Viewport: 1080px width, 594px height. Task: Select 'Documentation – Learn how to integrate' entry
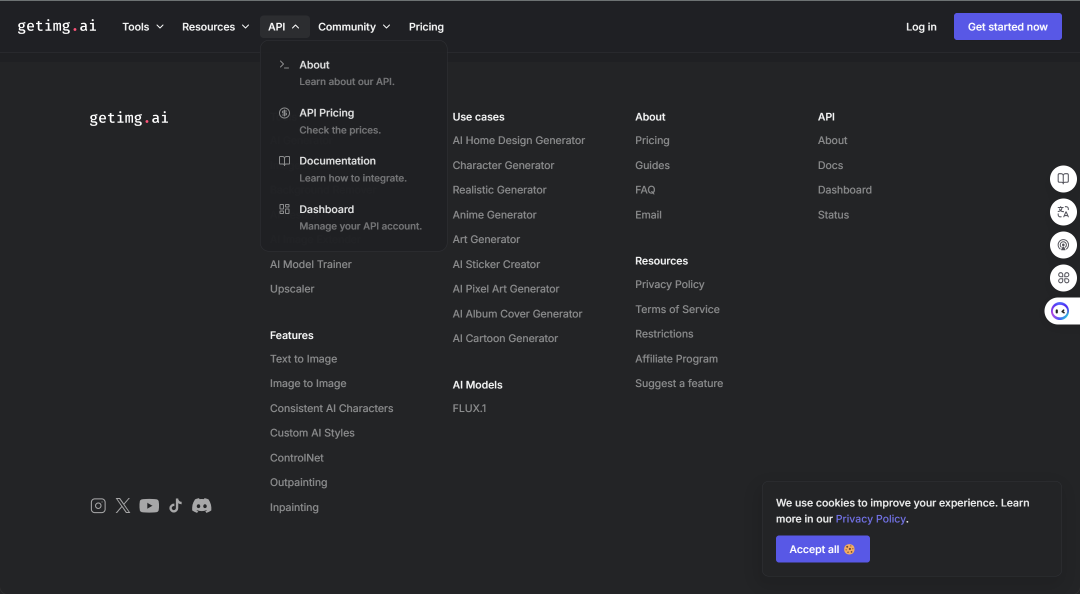(x=354, y=169)
